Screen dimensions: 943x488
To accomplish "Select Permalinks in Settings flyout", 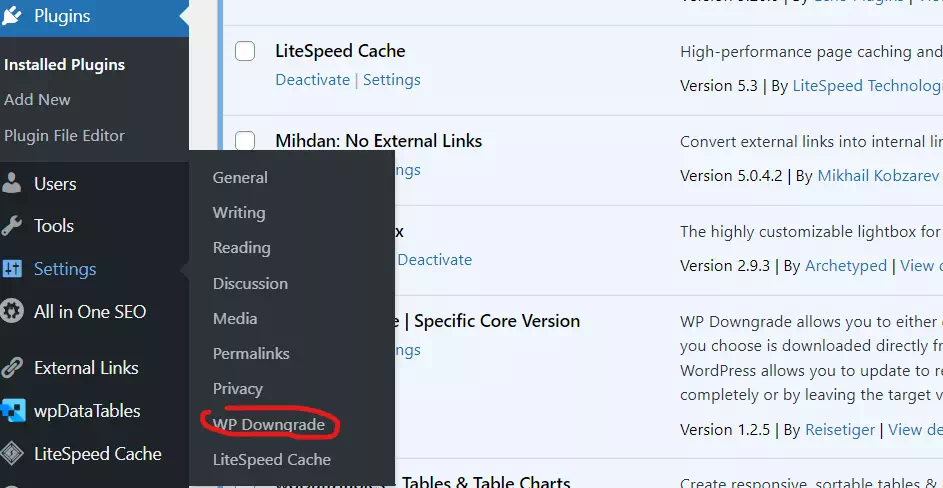I will tap(251, 353).
